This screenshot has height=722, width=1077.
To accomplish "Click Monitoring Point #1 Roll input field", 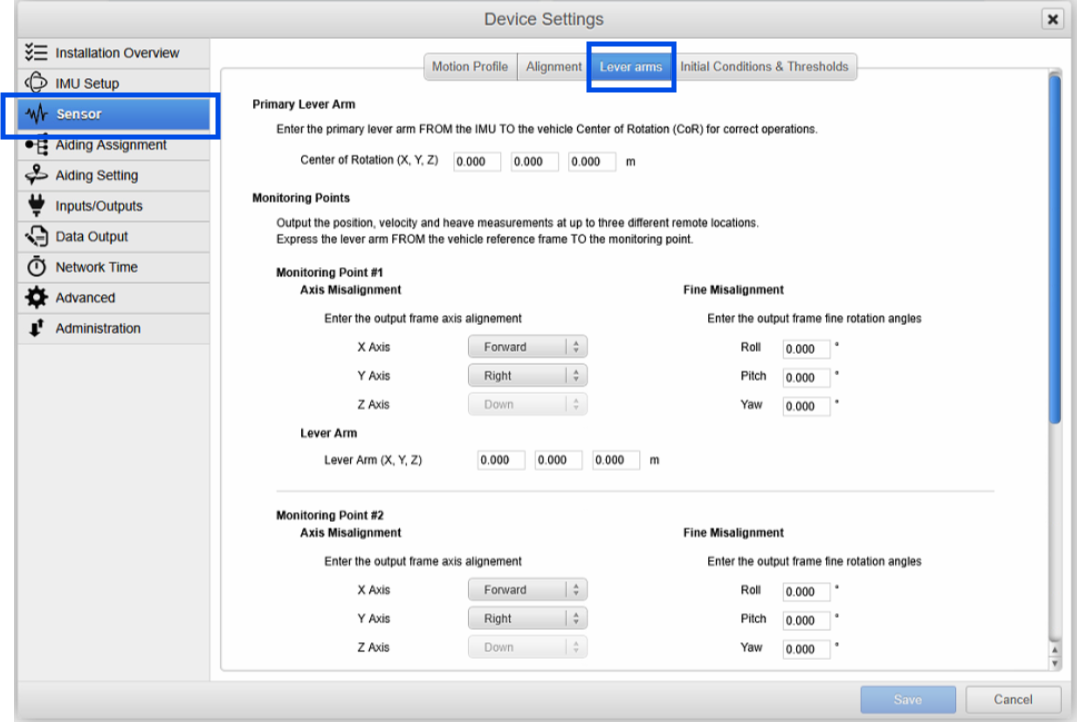I will (x=806, y=350).
